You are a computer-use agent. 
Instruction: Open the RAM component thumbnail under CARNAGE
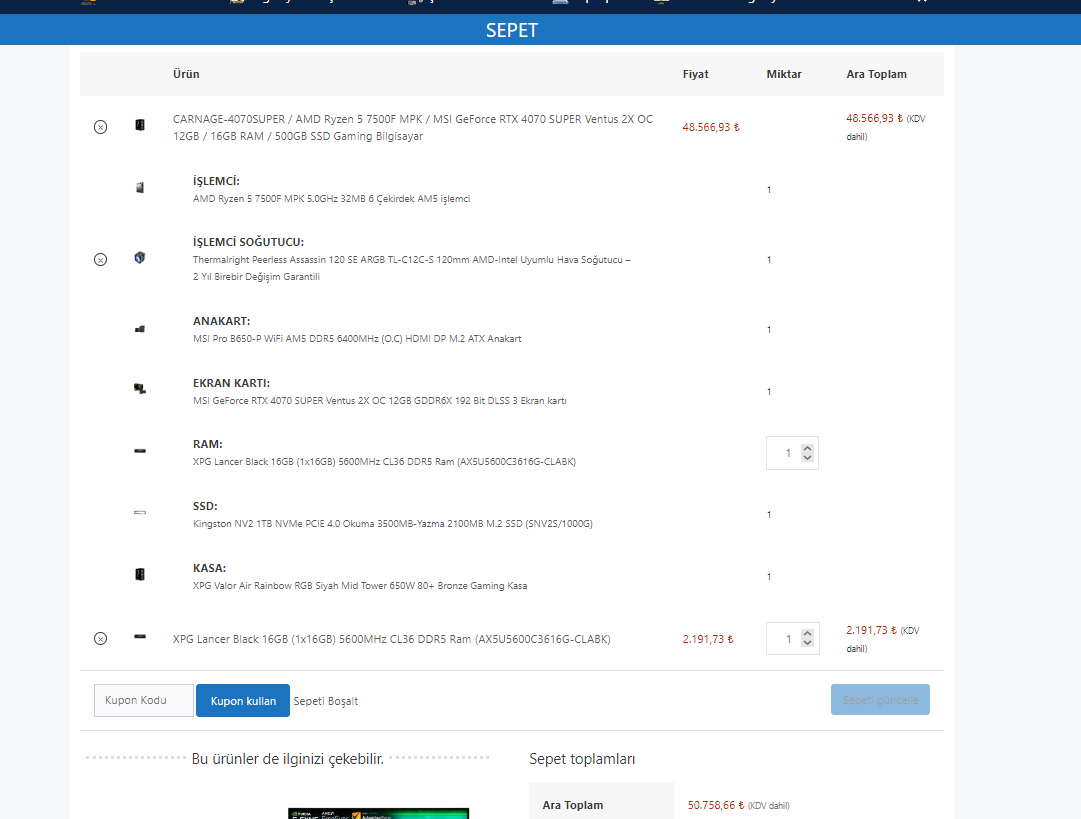pyautogui.click(x=140, y=451)
